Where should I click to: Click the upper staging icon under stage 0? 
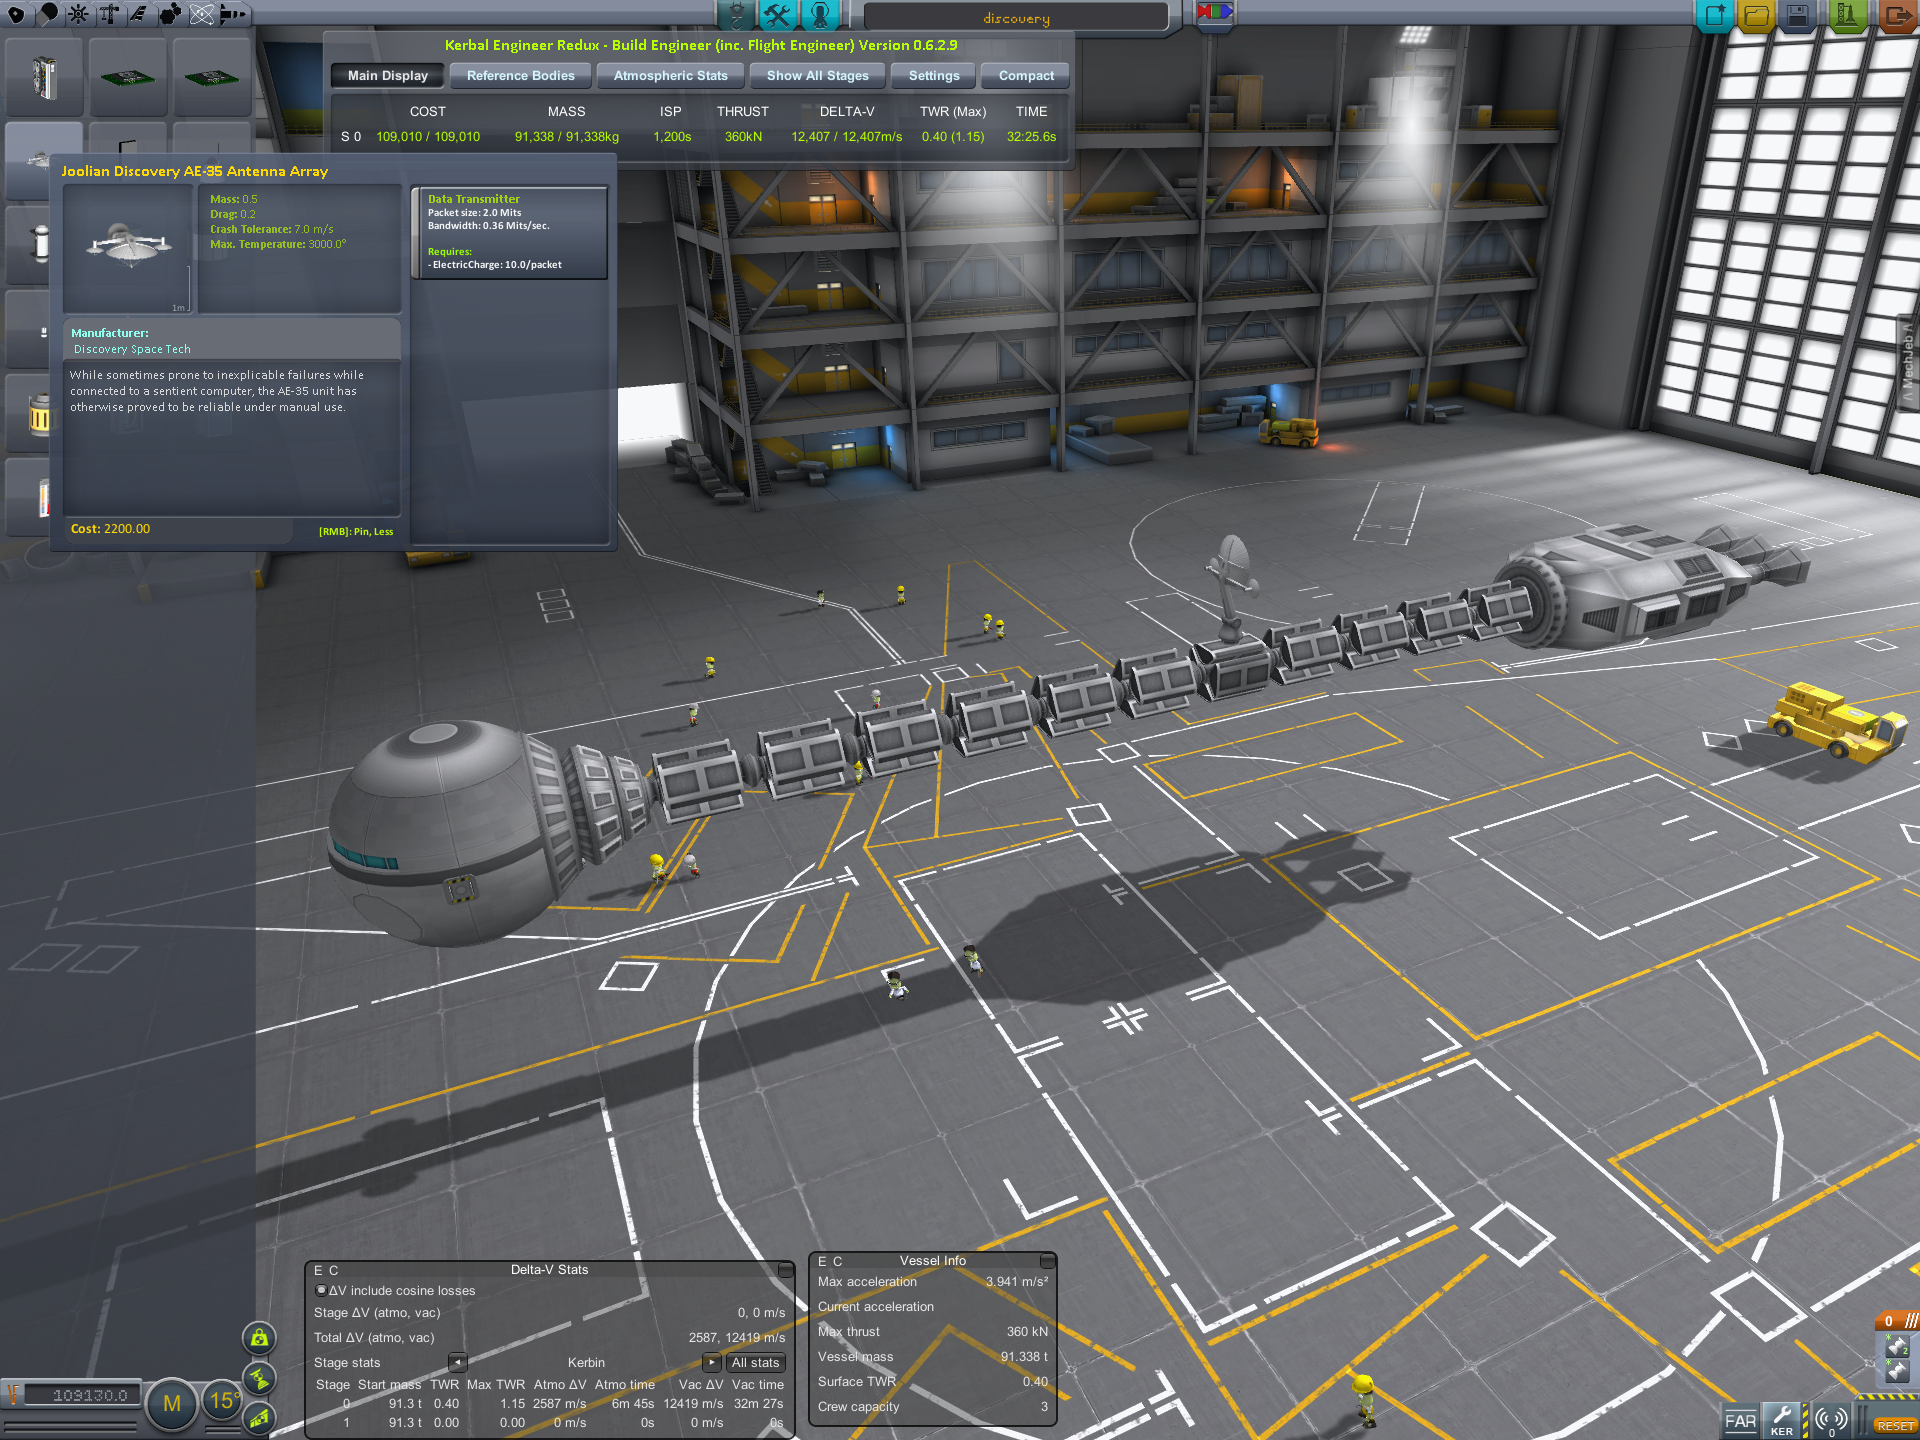point(1897,1347)
